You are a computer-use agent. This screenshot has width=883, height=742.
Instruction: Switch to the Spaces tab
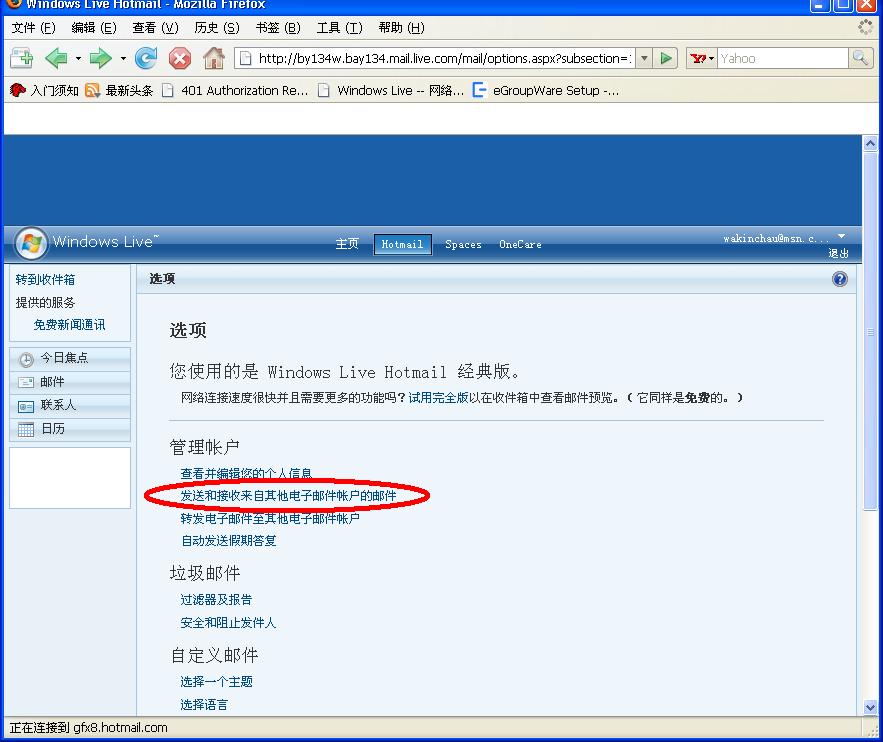tap(463, 244)
